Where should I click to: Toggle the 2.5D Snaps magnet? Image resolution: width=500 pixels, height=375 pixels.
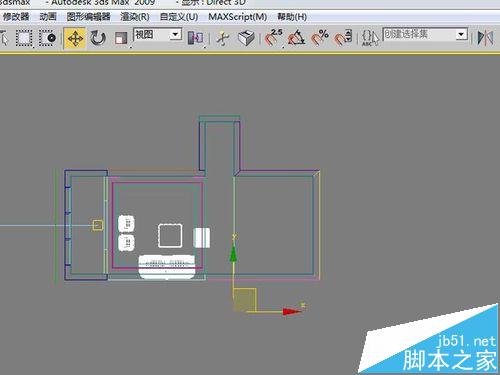coord(273,38)
